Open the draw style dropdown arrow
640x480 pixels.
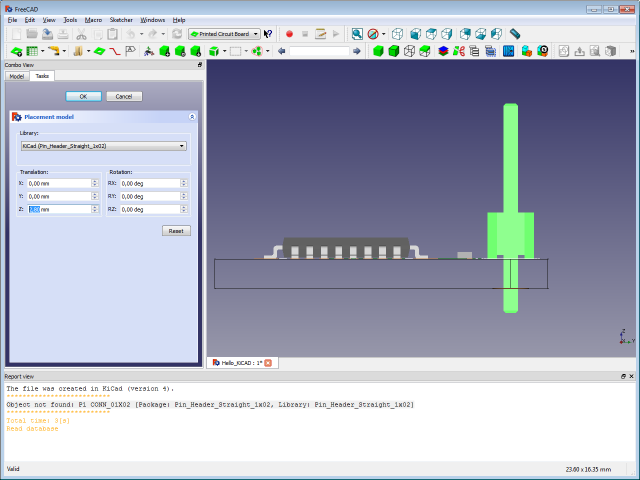[383, 34]
